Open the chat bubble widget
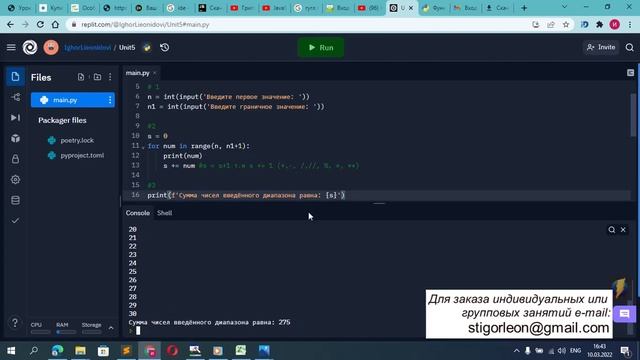Image resolution: width=640 pixels, height=360 pixels. (x=624, y=314)
